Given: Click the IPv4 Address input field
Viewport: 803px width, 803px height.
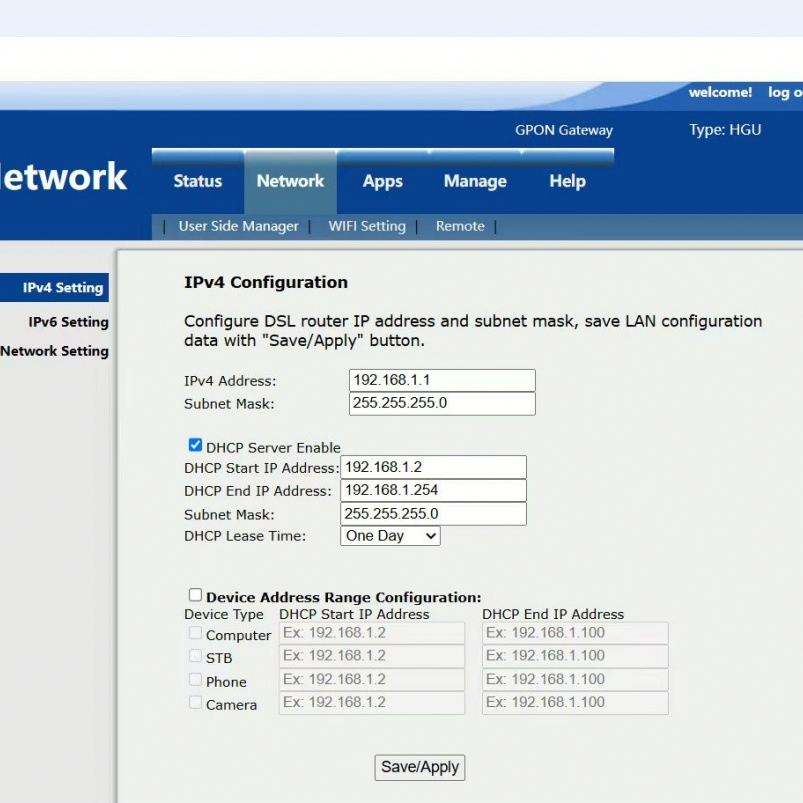Looking at the screenshot, I should tap(442, 380).
